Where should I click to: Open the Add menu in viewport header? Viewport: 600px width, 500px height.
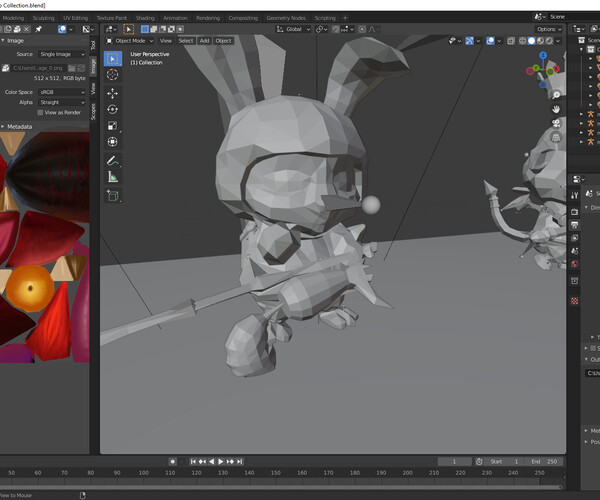coord(204,41)
